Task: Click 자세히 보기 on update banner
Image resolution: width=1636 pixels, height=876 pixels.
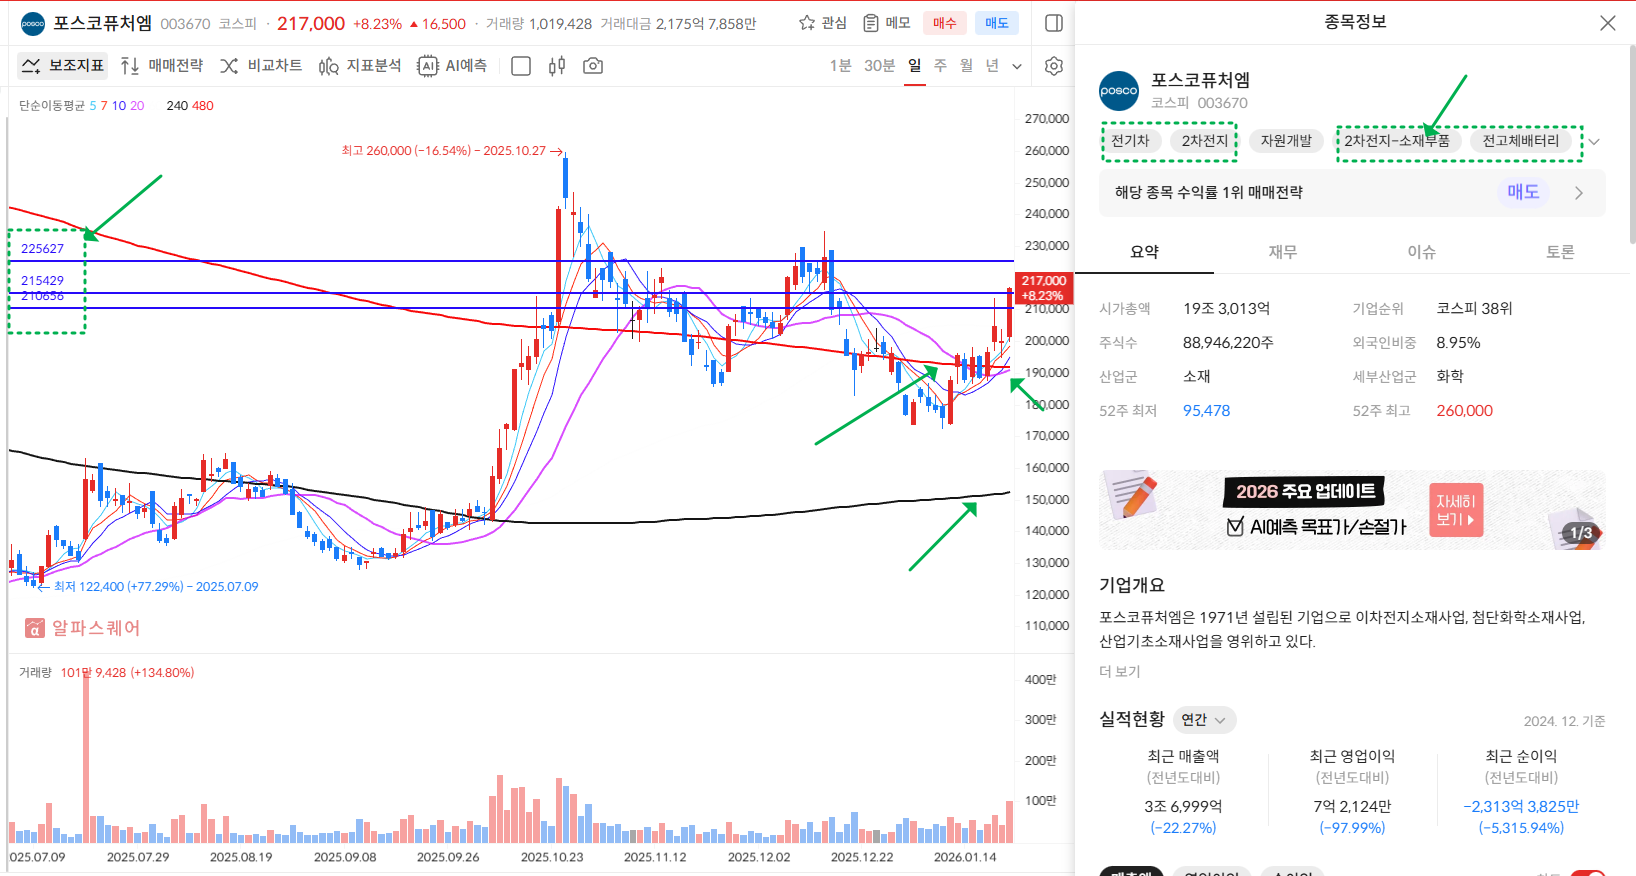Action: click(x=1456, y=510)
